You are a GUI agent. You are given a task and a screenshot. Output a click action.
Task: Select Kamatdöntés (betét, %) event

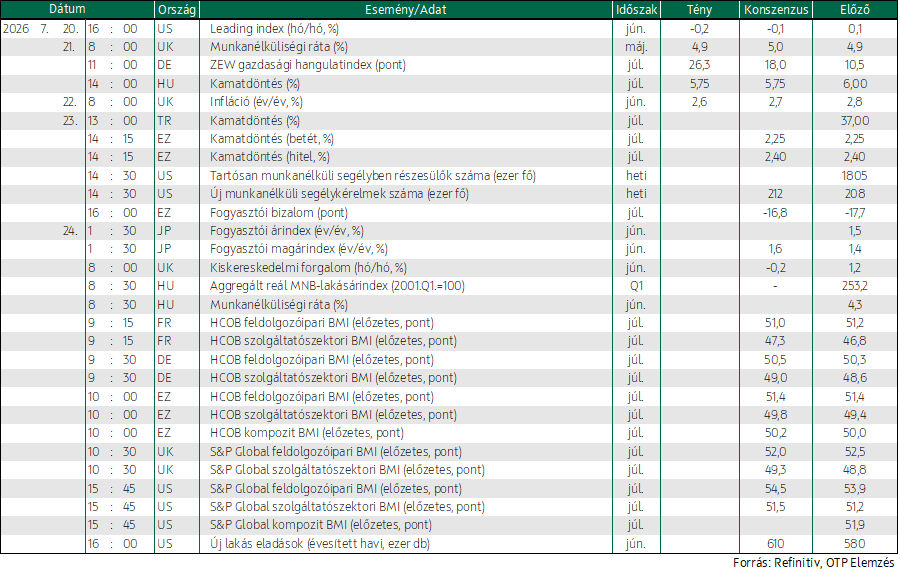click(x=271, y=139)
